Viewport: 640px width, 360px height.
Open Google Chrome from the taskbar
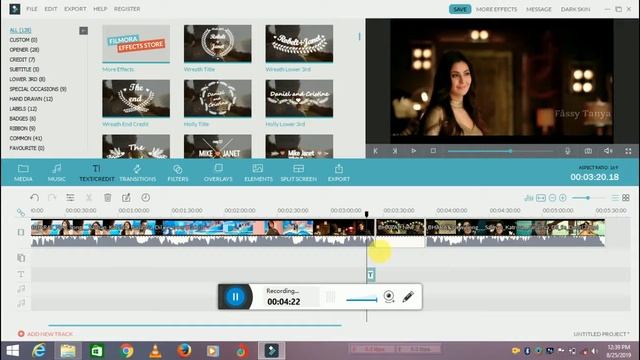pyautogui.click(x=127, y=351)
